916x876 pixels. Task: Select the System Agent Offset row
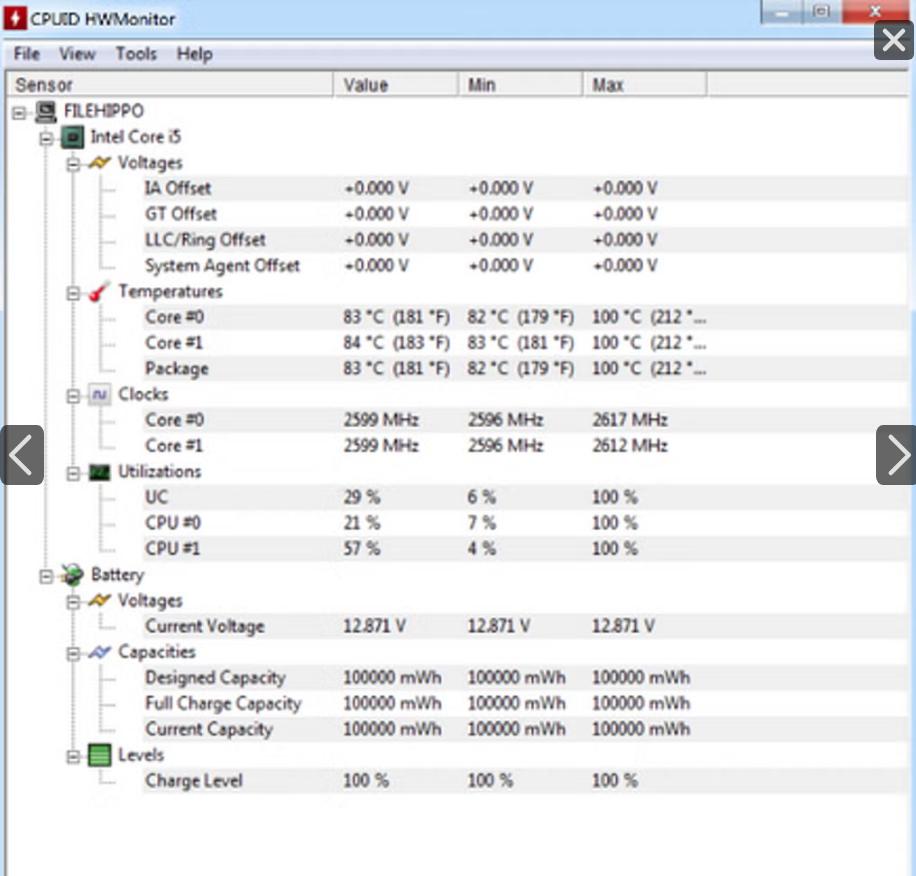(x=525, y=266)
